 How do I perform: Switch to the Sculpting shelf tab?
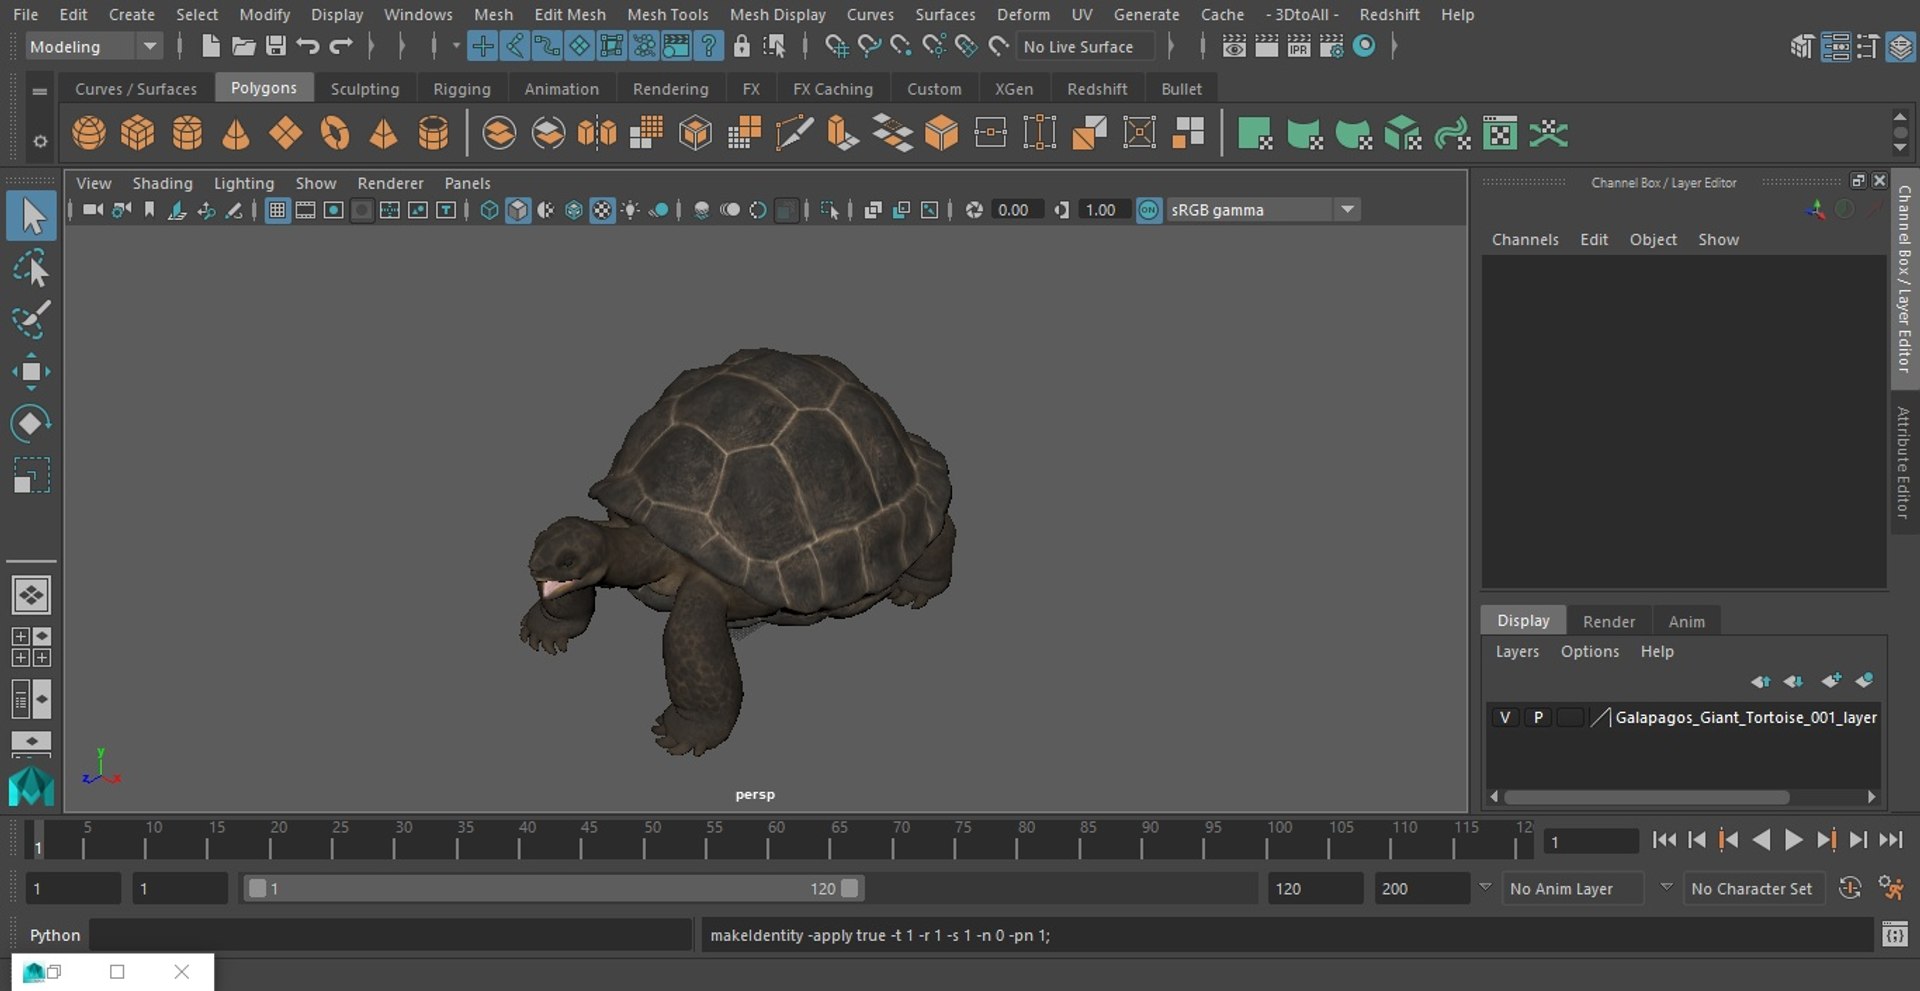[x=365, y=89]
